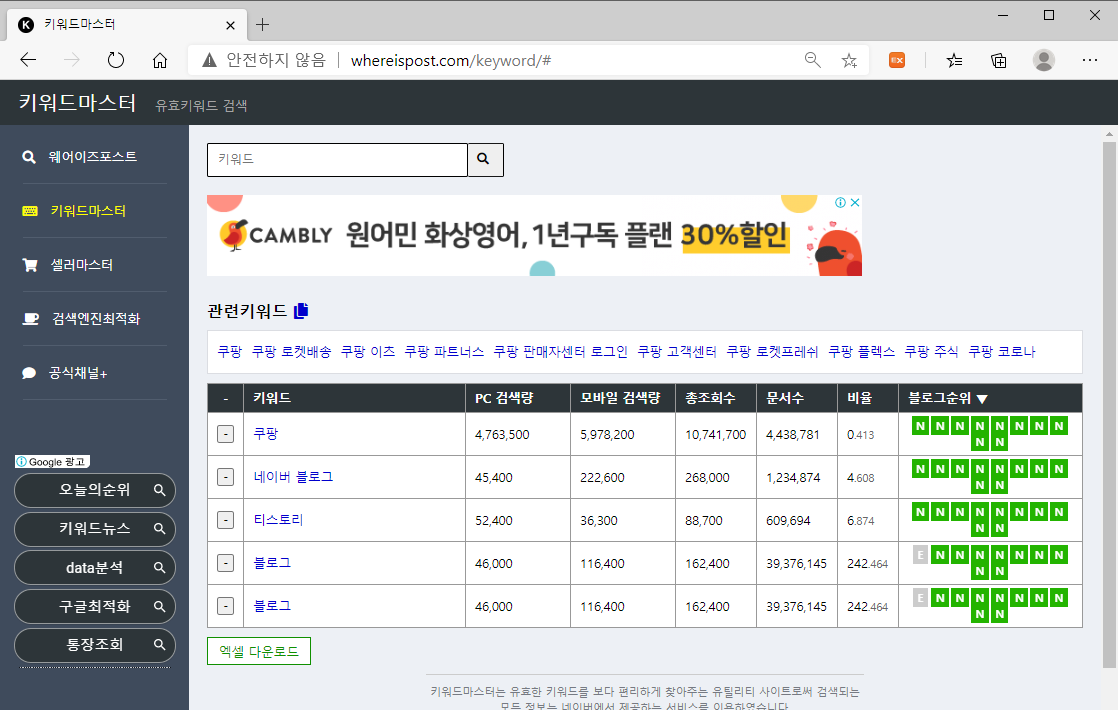This screenshot has width=1118, height=710.
Task: Close the 키워드마스터 tab
Action: [x=230, y=26]
